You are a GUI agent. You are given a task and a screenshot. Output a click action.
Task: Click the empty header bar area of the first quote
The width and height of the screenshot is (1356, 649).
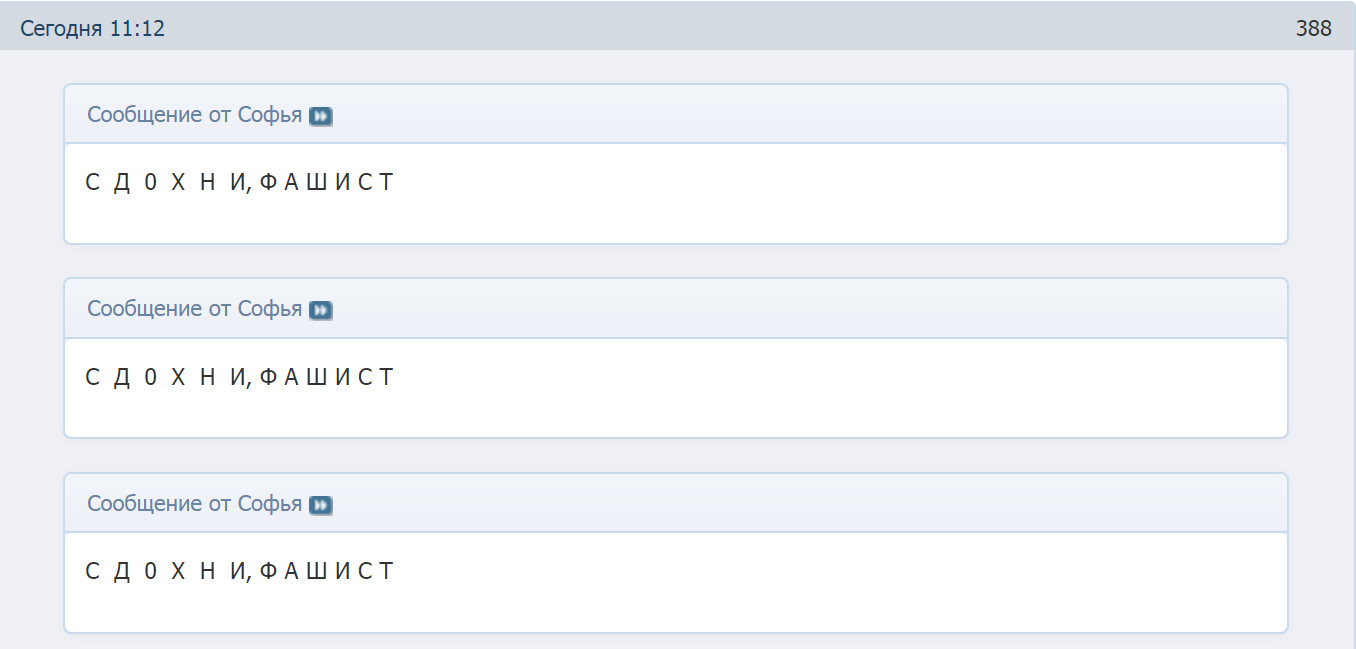[x=800, y=114]
